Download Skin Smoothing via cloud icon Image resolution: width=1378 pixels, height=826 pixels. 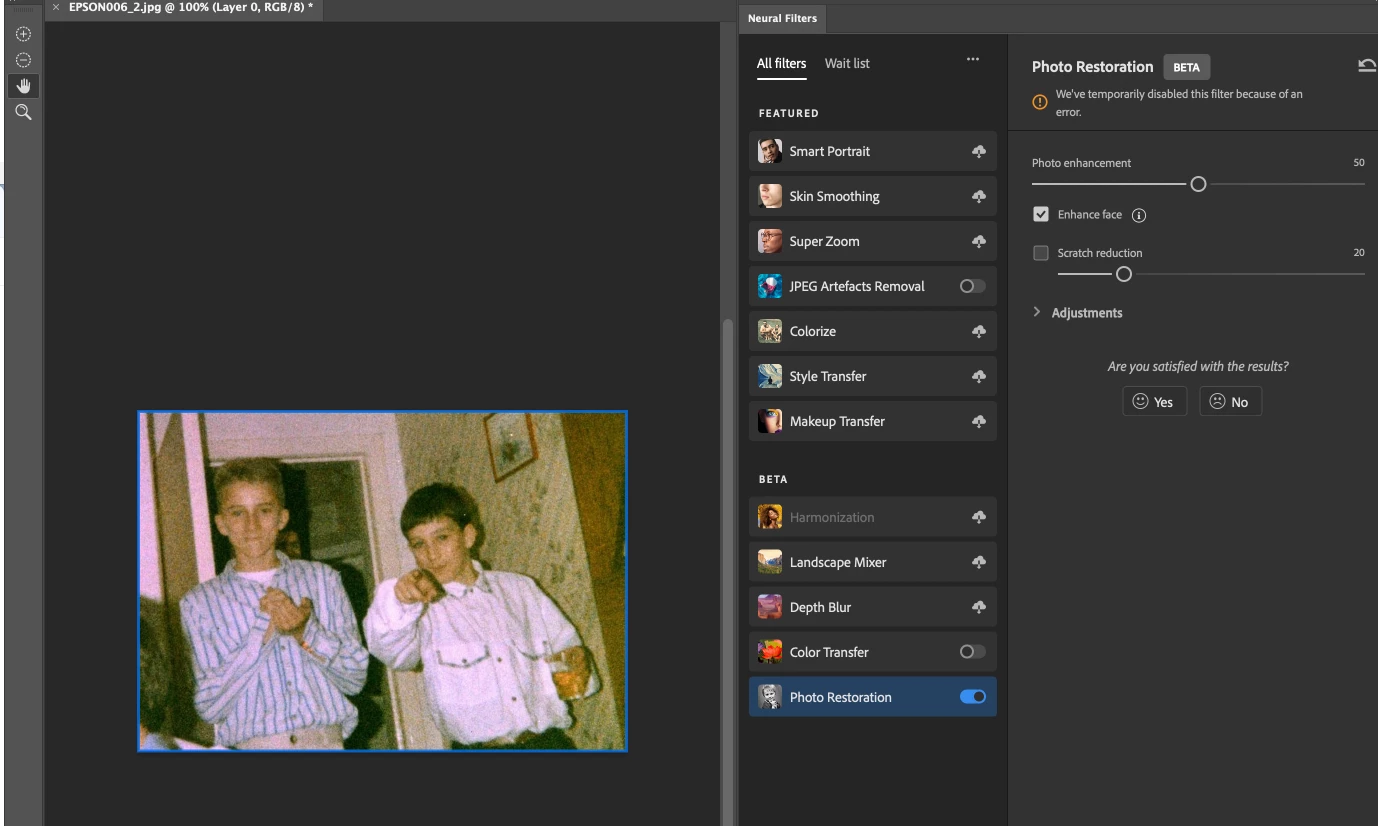pyautogui.click(x=979, y=196)
